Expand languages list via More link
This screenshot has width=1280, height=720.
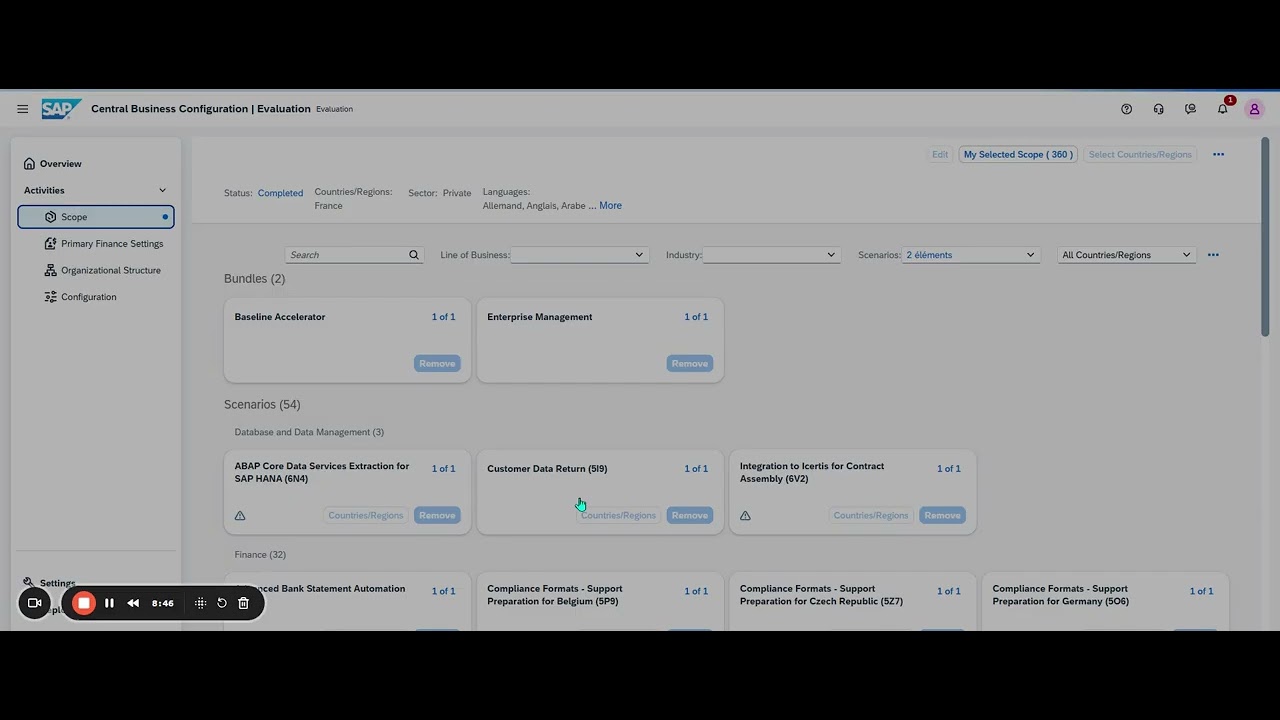(610, 206)
